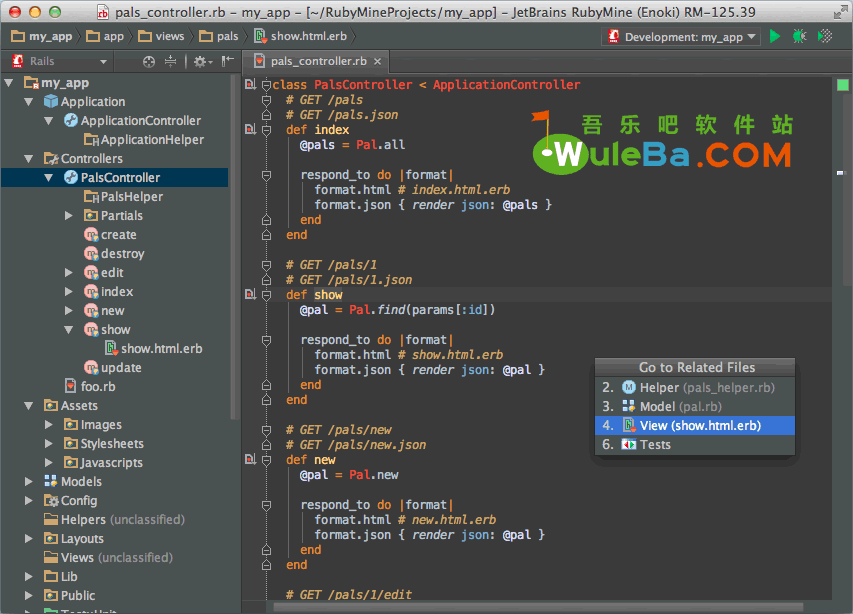Click the PalsController class icon in tree
This screenshot has height=614, width=853.
(71, 177)
